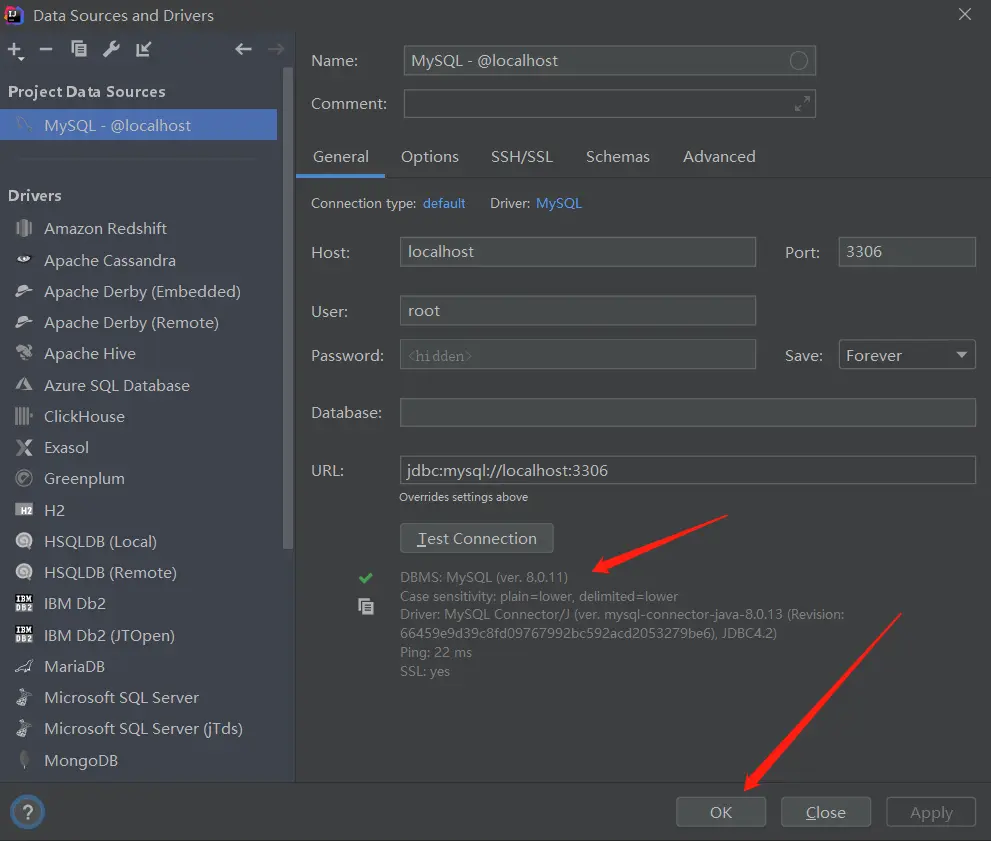Confirm with the OK button
Viewport: 991px width, 841px height.
point(720,812)
